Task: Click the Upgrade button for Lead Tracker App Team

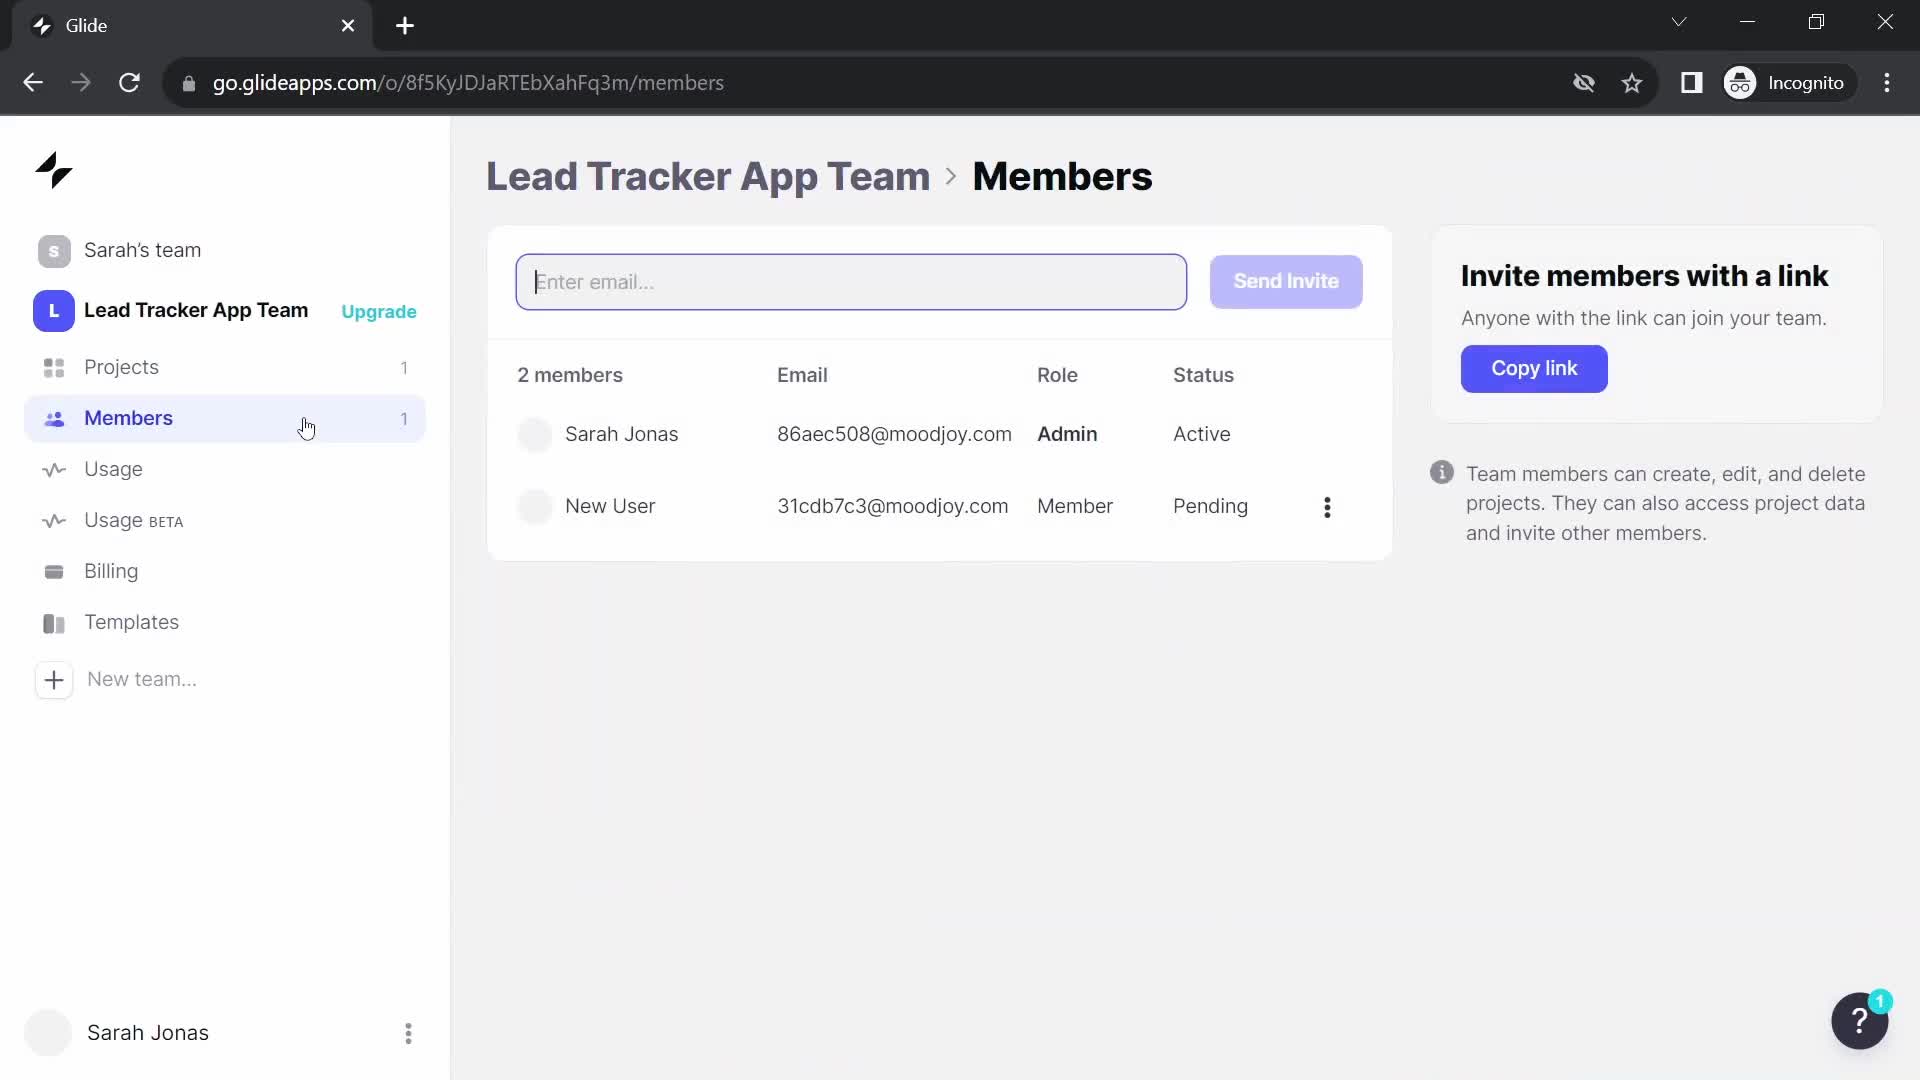Action: pos(380,311)
